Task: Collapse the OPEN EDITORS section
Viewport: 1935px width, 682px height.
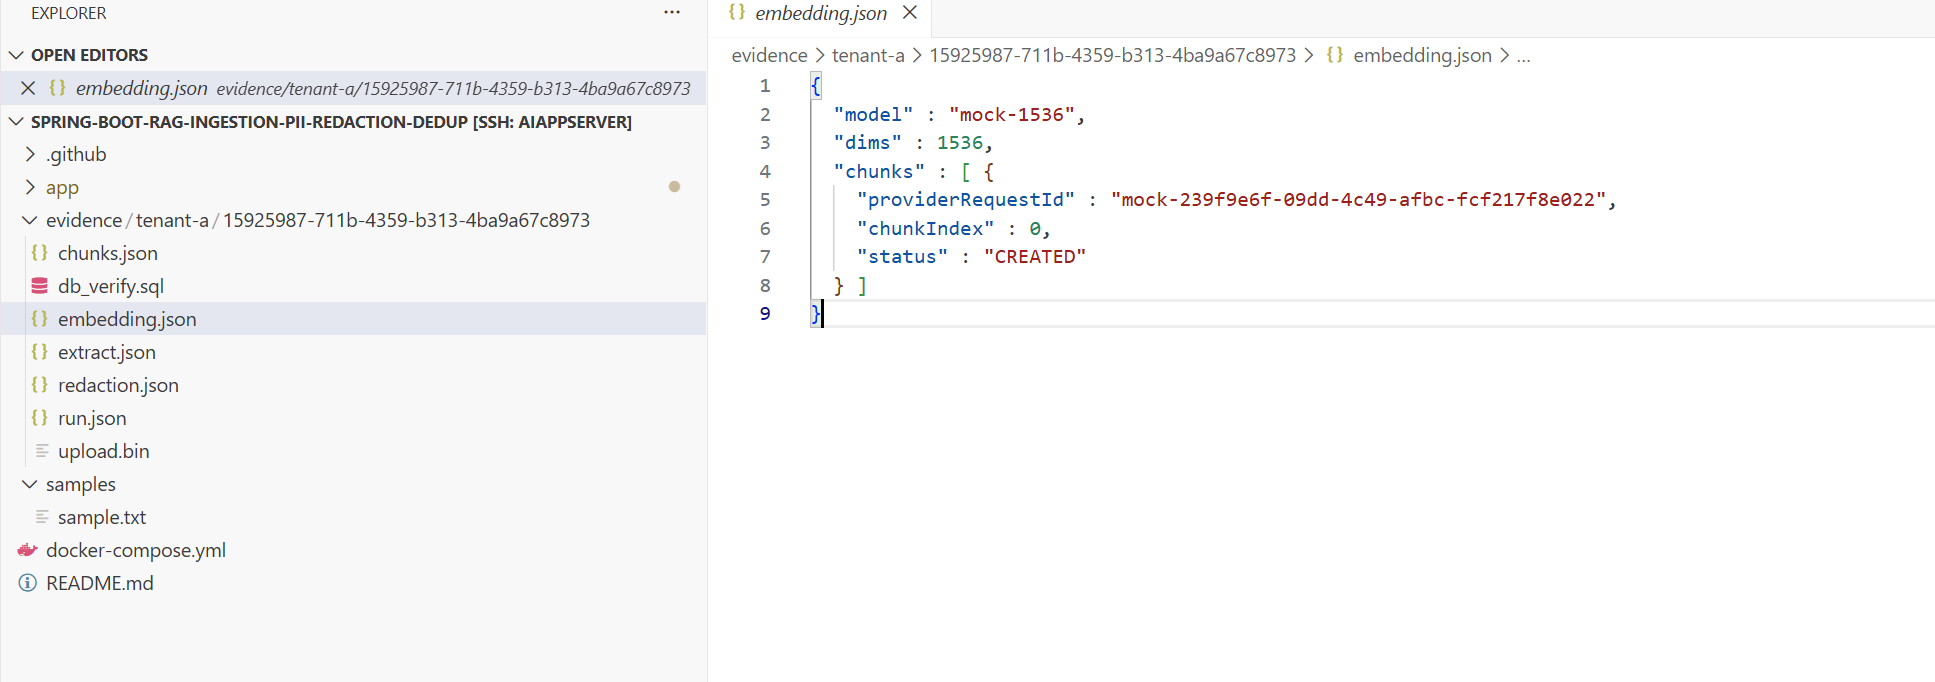Action: (16, 55)
